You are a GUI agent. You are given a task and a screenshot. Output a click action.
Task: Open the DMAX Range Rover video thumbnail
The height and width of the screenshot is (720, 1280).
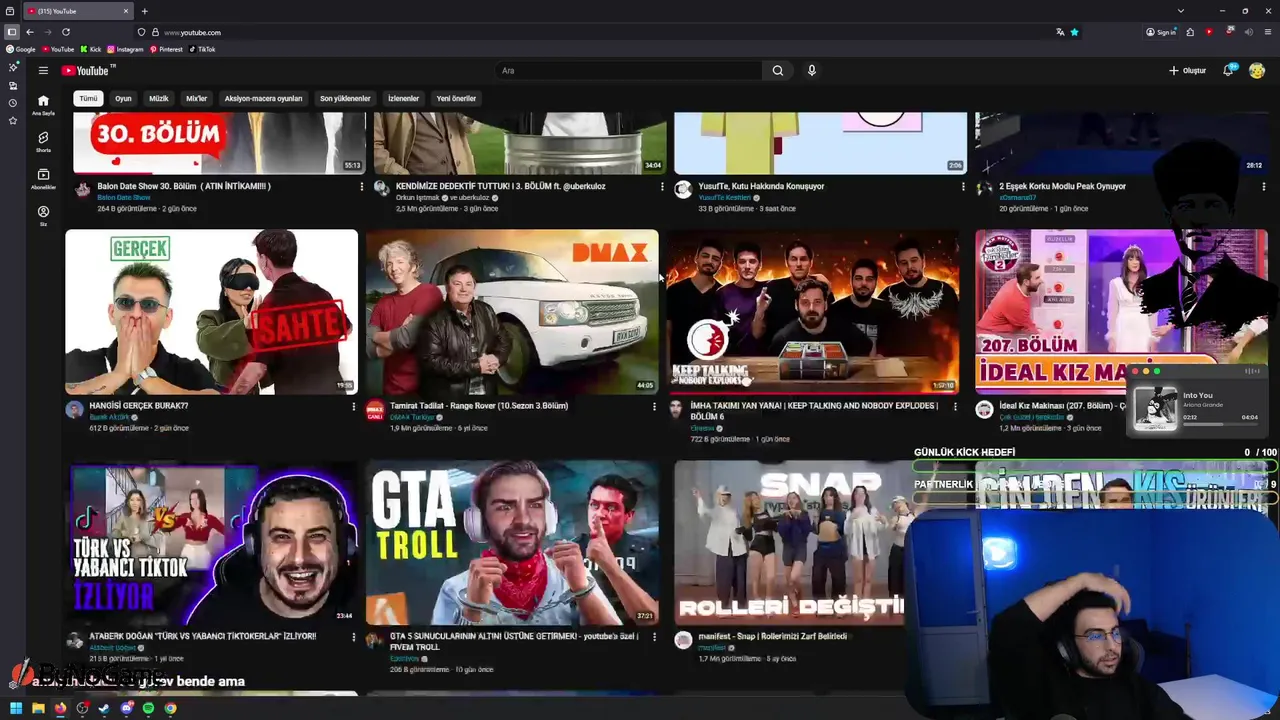[x=512, y=312]
